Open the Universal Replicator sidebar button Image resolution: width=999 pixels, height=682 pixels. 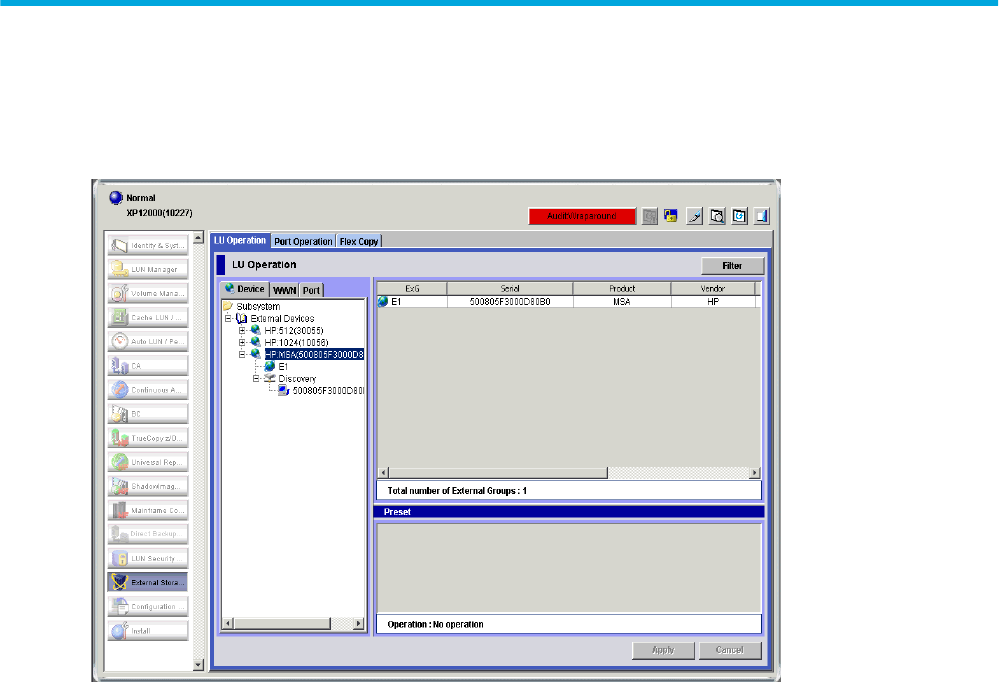(147, 461)
